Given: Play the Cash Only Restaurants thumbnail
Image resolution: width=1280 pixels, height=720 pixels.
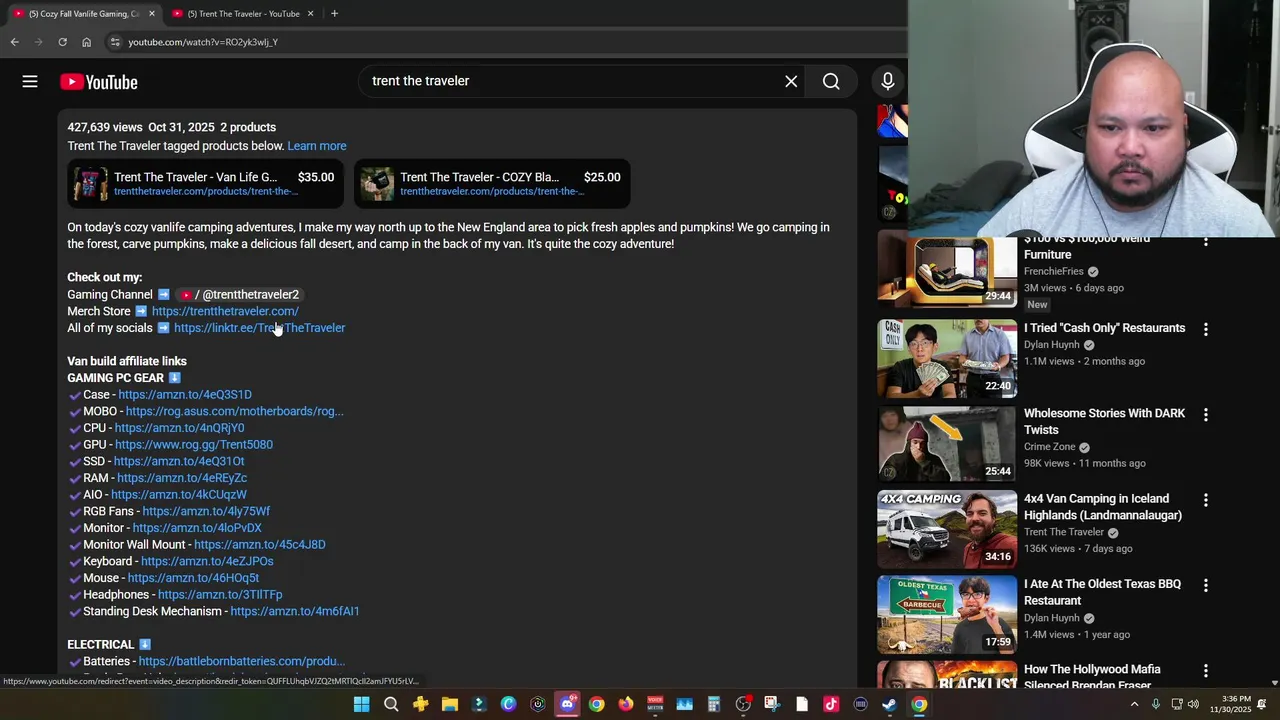Looking at the screenshot, I should [x=947, y=359].
